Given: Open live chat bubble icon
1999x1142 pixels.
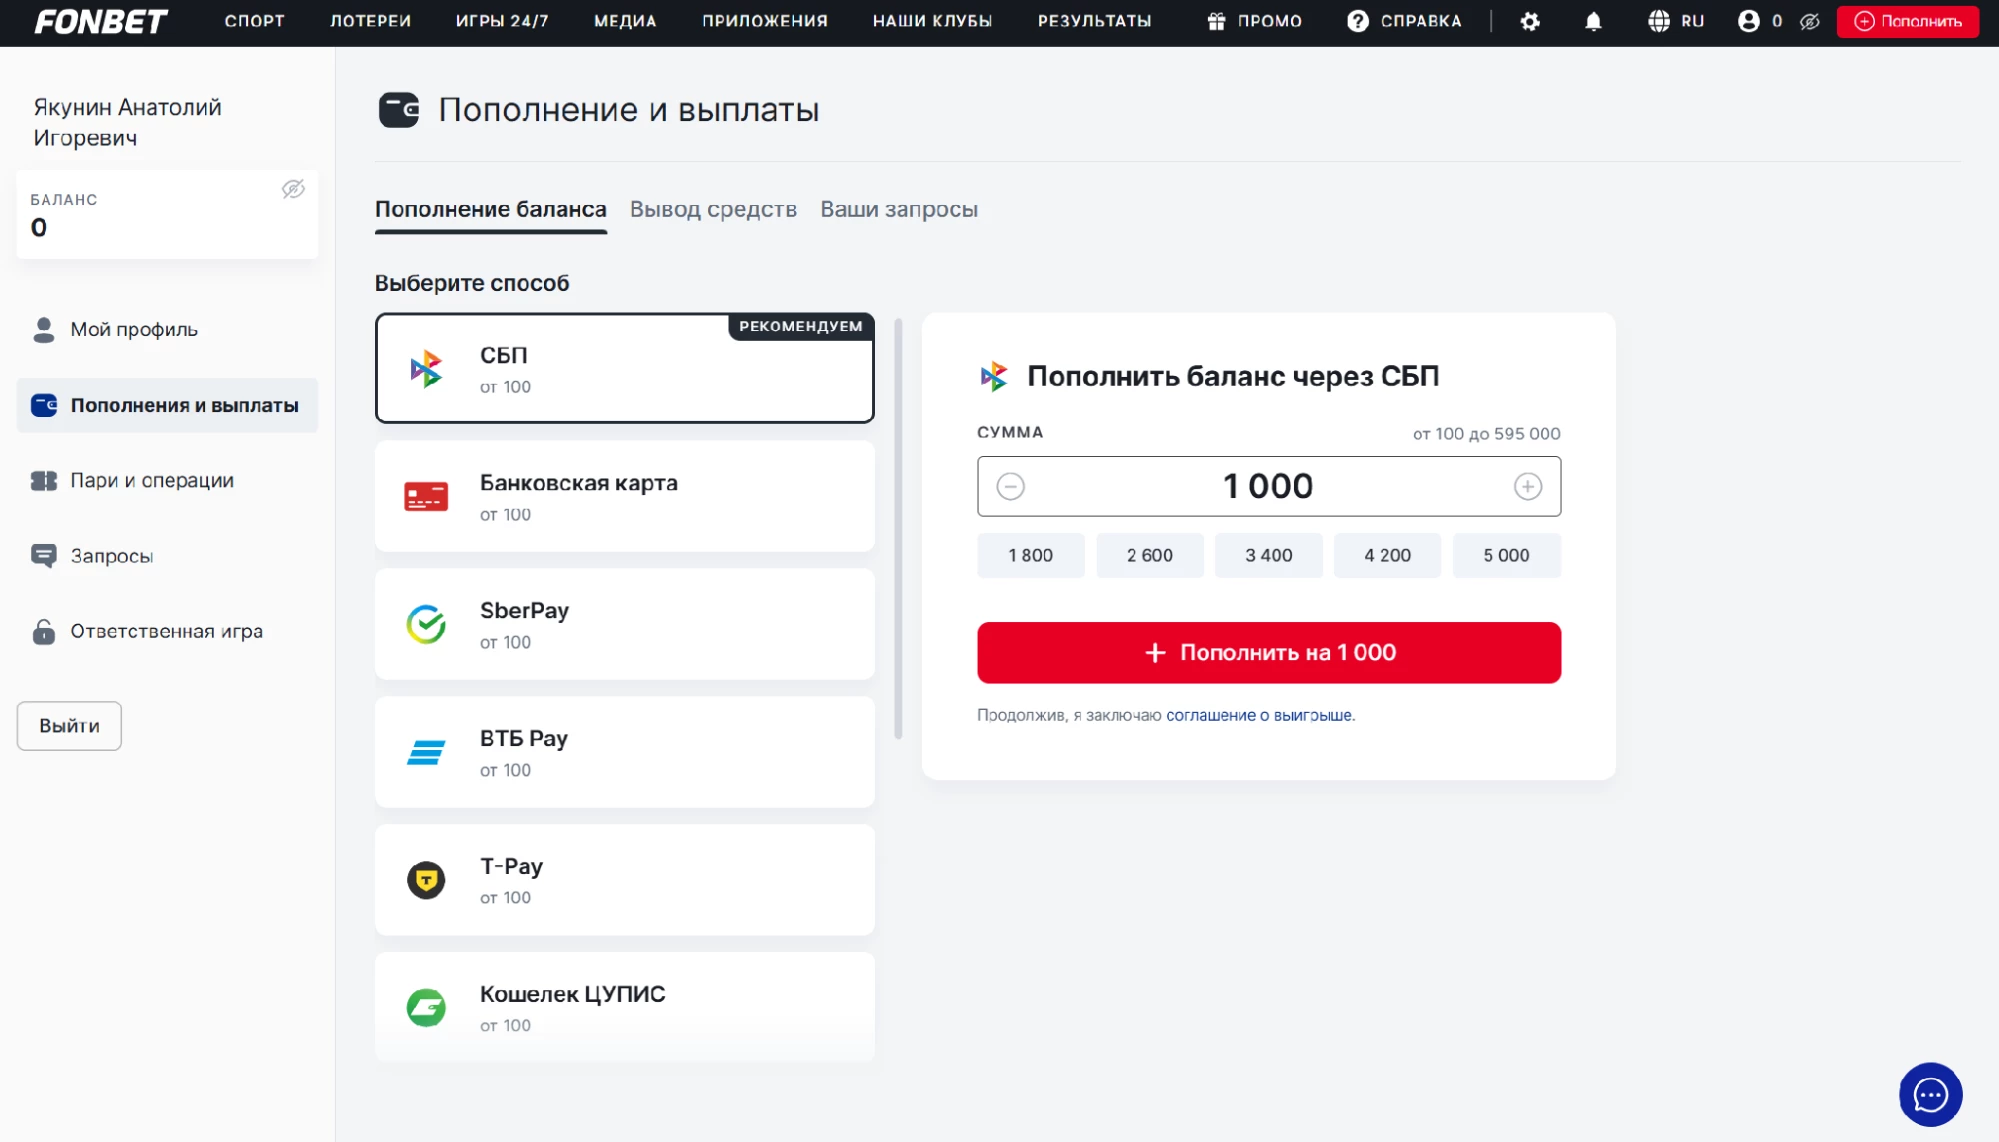Looking at the screenshot, I should pyautogui.click(x=1930, y=1094).
